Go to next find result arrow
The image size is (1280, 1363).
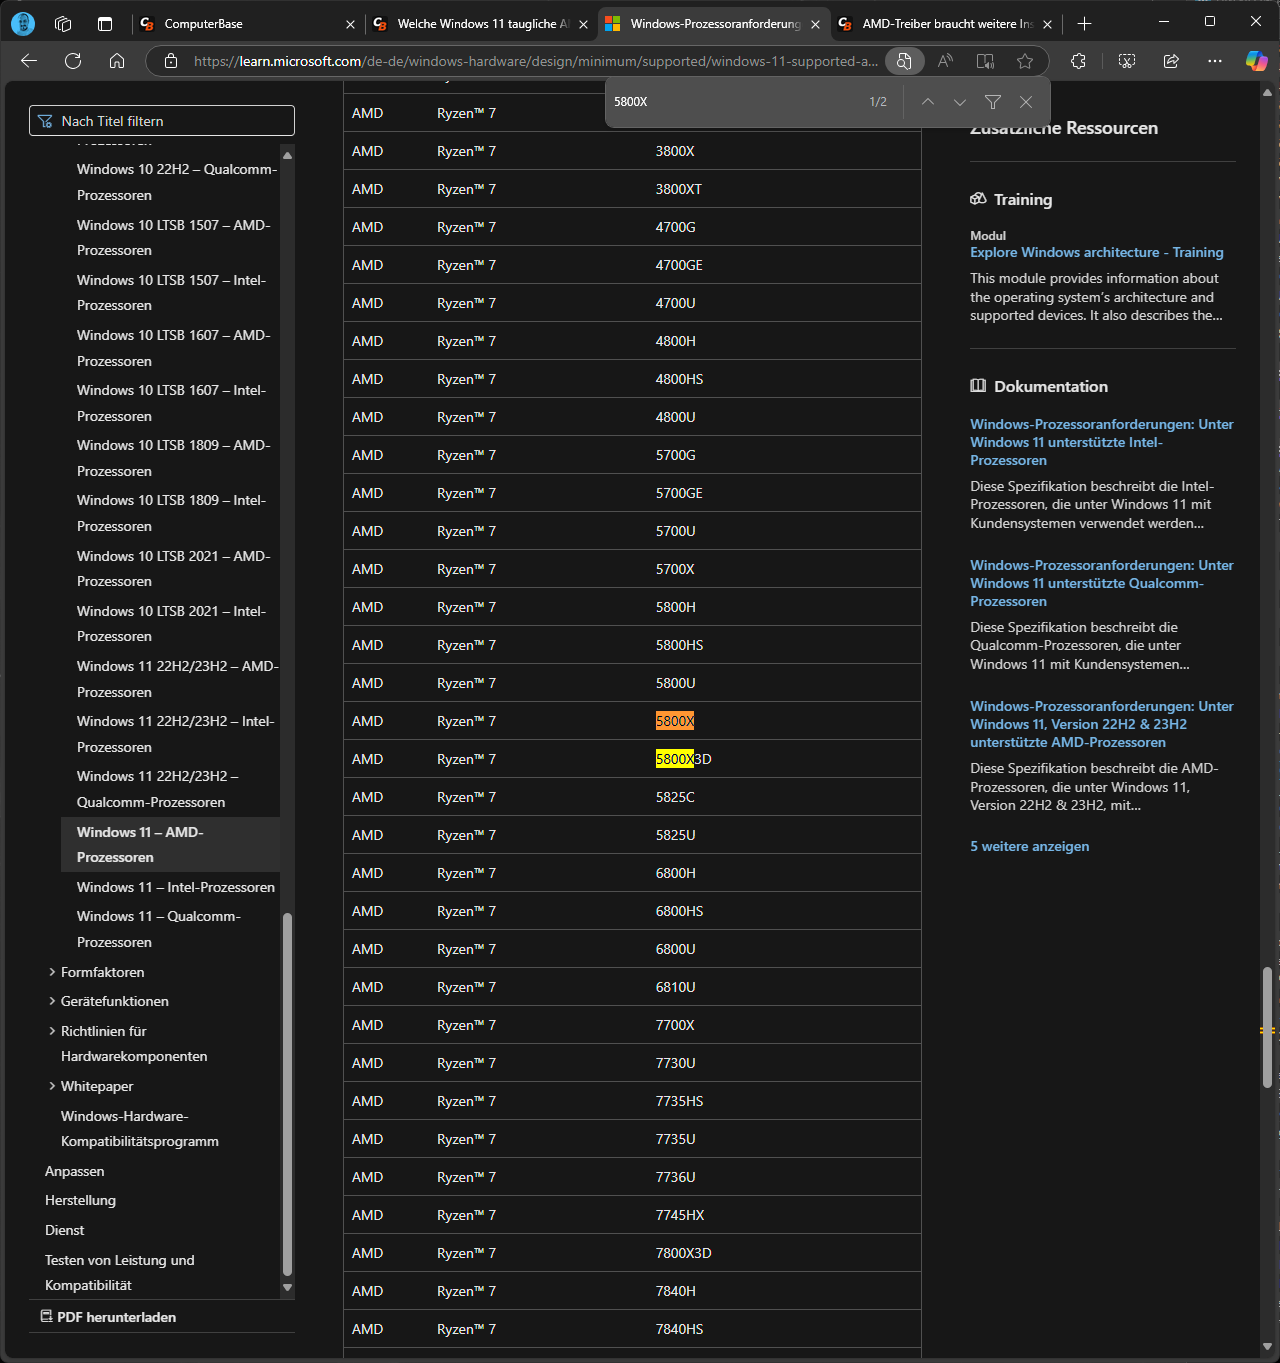960,102
